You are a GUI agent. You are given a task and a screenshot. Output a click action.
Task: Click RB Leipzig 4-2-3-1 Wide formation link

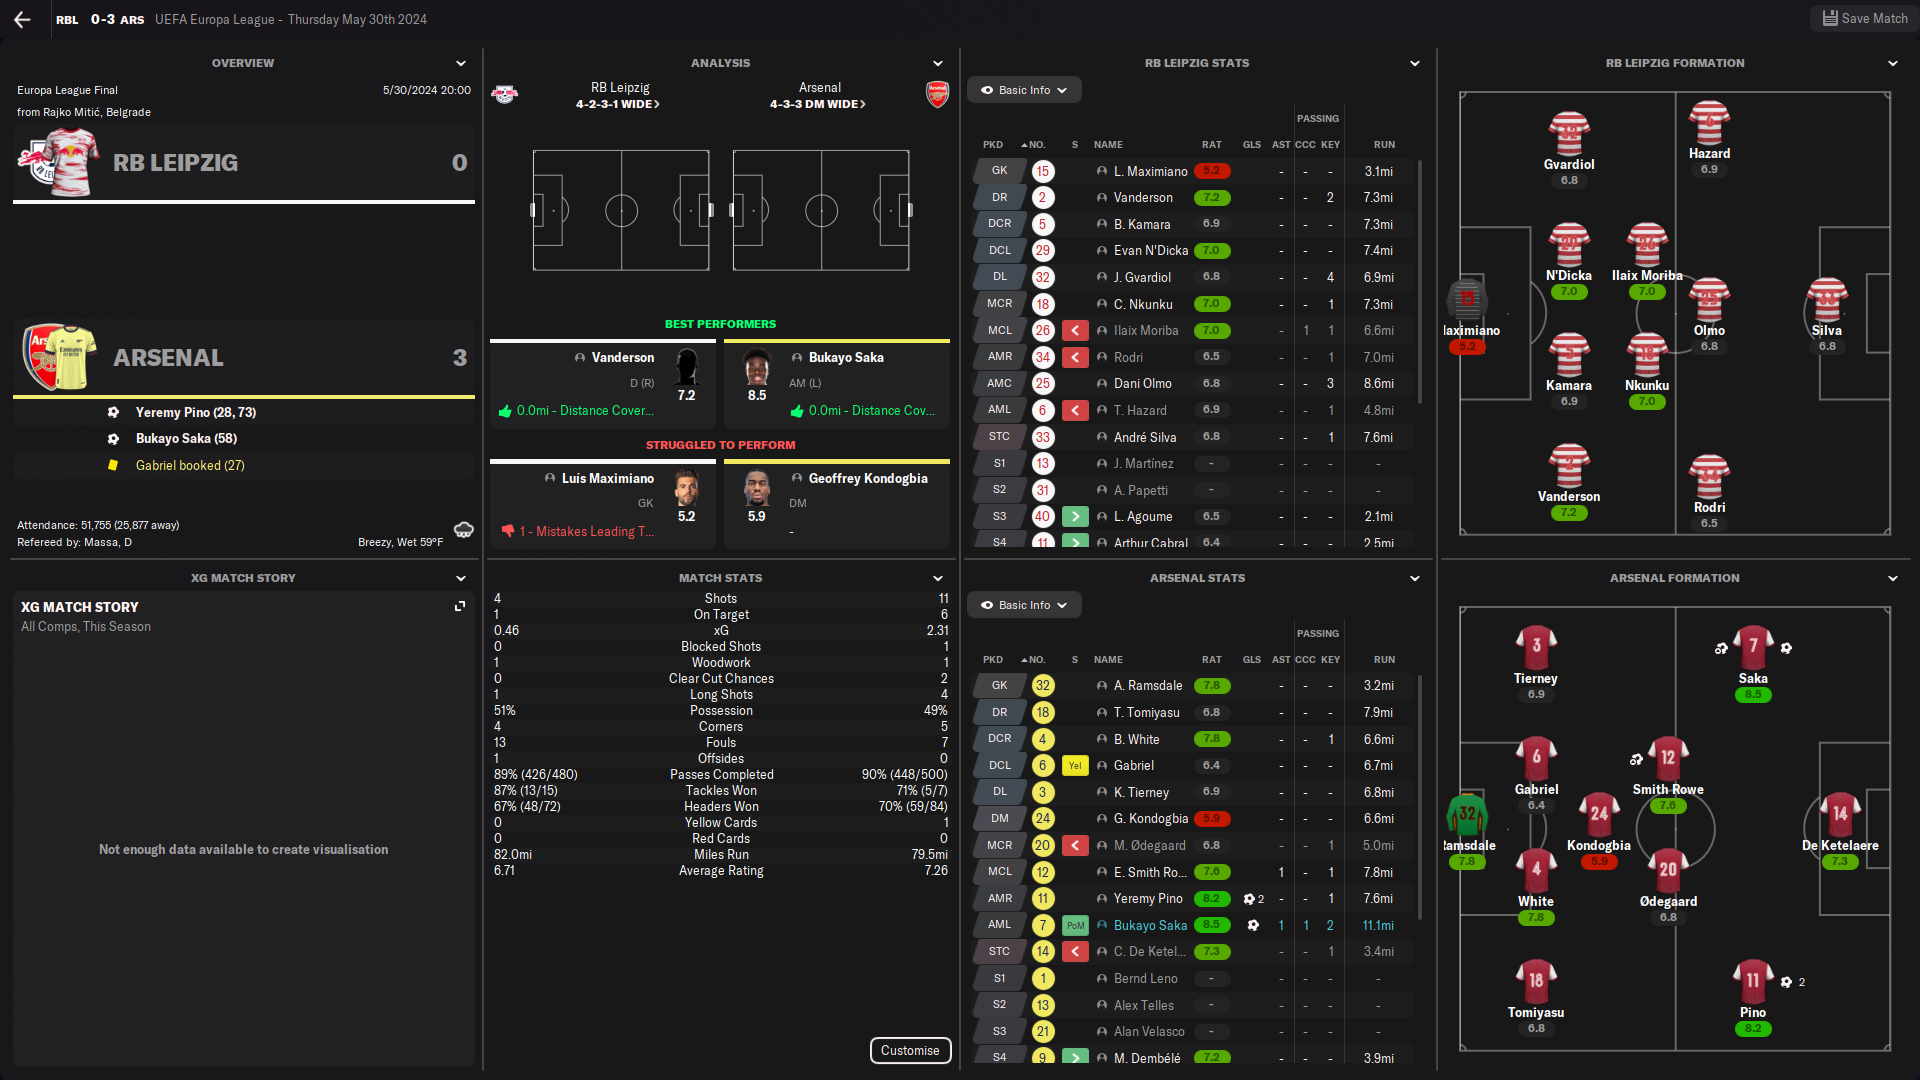(618, 104)
